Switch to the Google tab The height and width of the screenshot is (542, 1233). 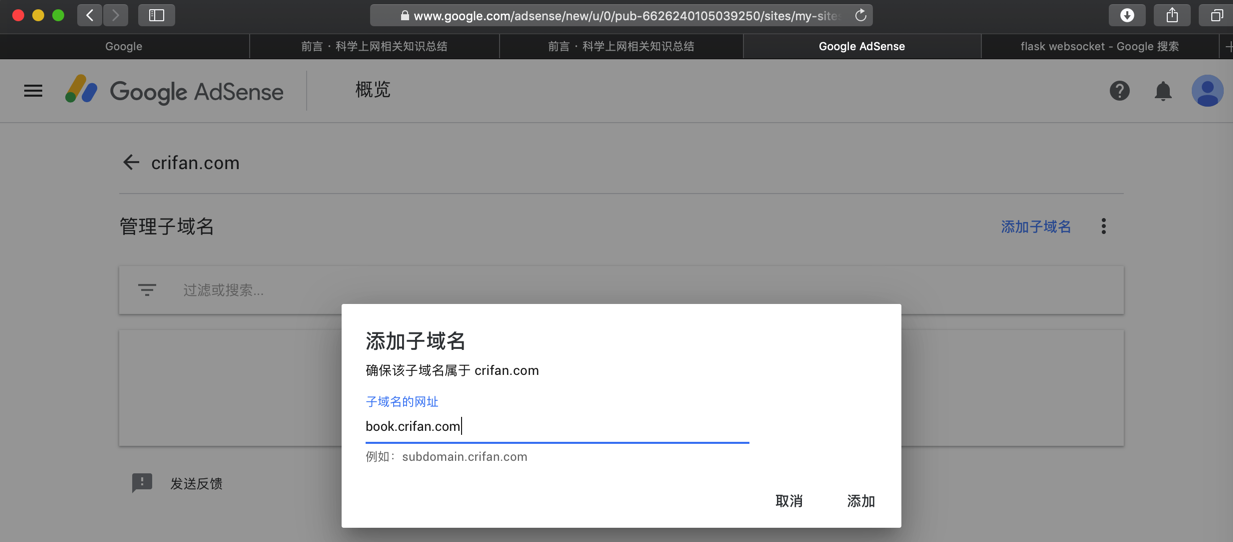124,46
